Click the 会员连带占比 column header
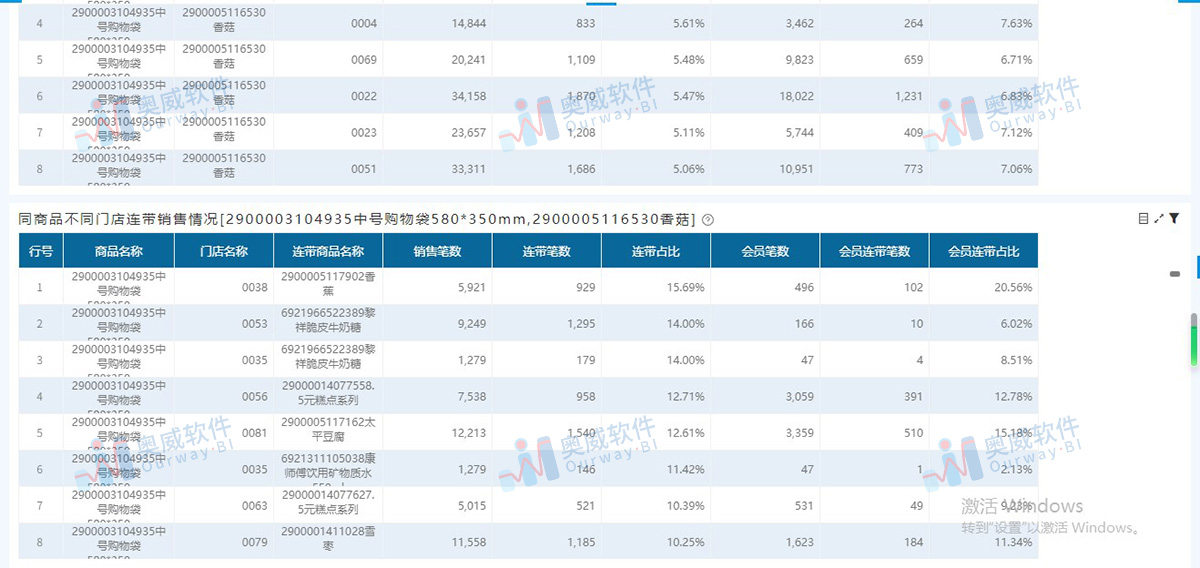The height and width of the screenshot is (568, 1200). point(984,251)
